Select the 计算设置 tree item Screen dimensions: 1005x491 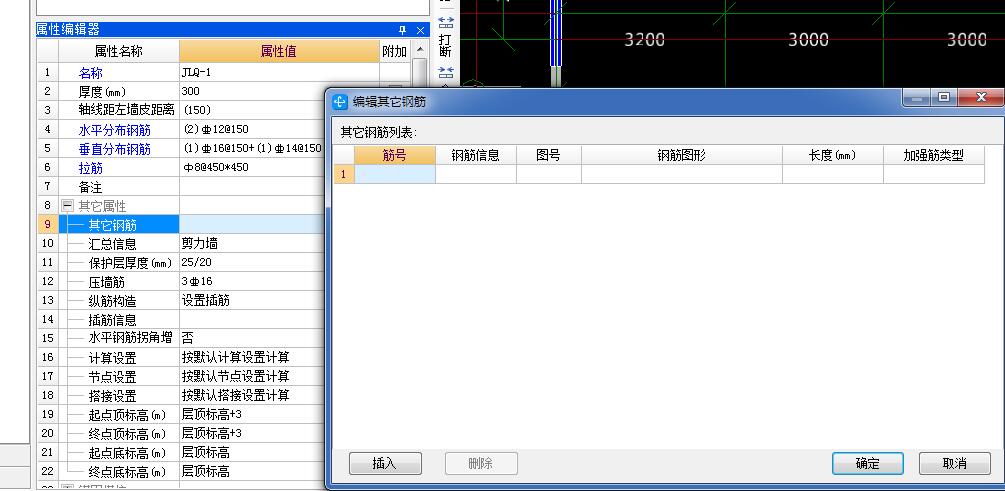tap(112, 358)
